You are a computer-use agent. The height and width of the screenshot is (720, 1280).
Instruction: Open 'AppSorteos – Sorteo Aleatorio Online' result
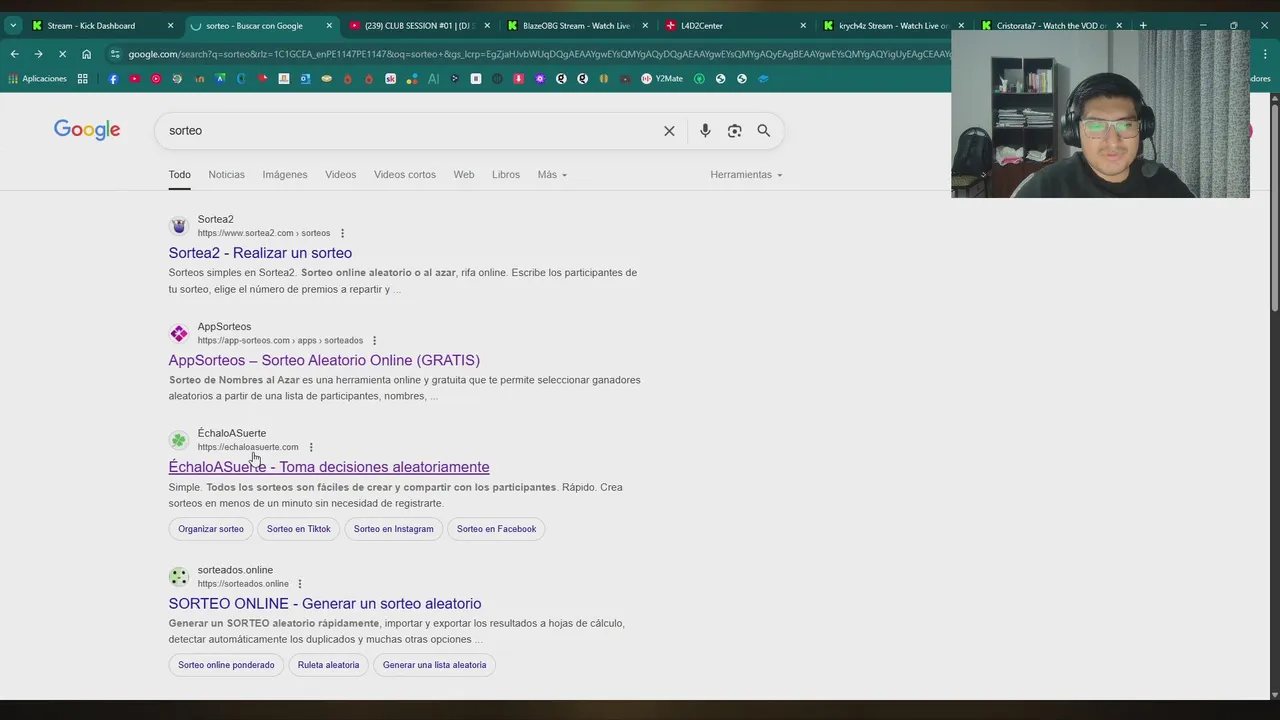(324, 360)
